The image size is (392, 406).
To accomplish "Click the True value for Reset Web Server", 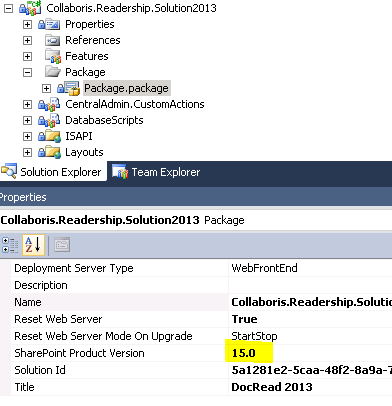I will coord(244,319).
